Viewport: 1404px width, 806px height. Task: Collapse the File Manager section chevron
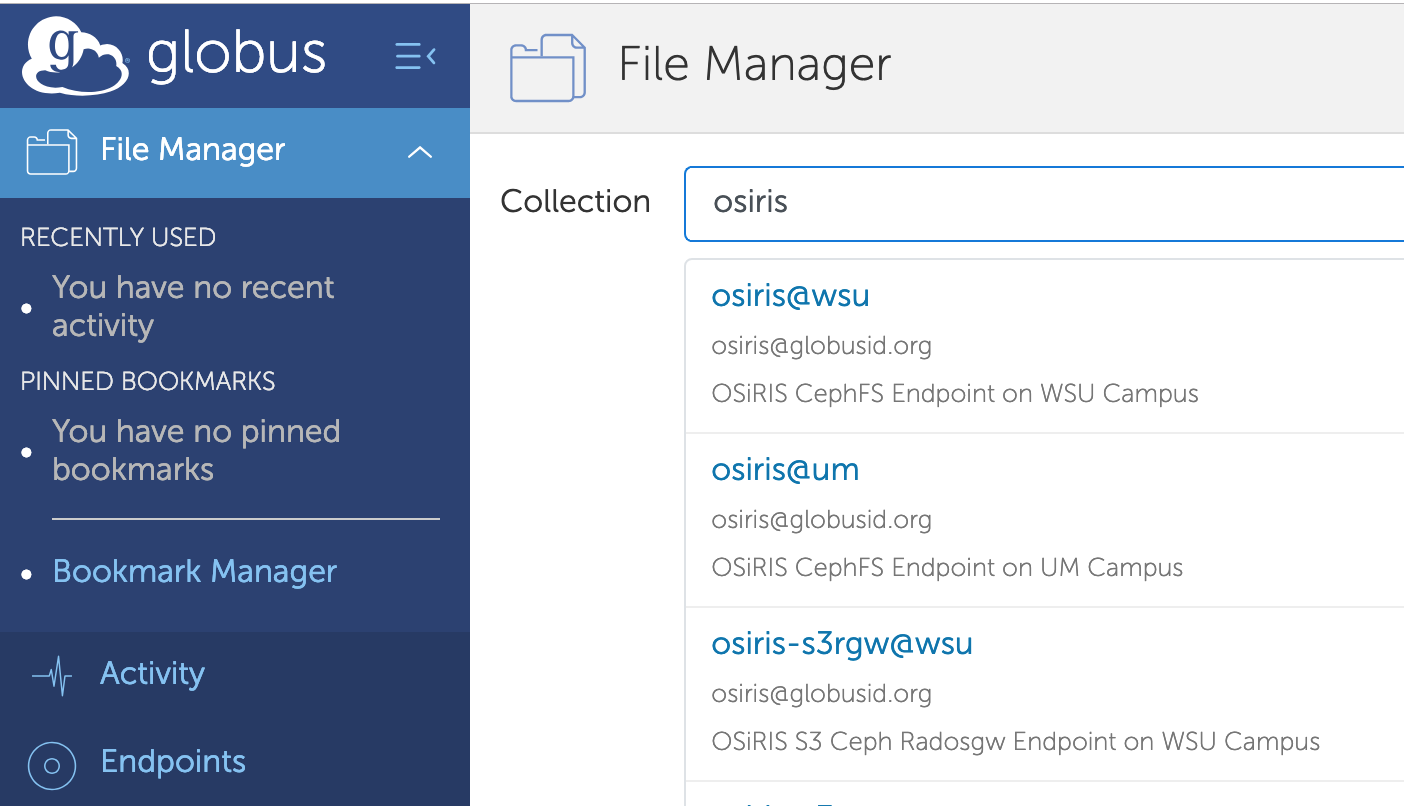click(x=420, y=153)
